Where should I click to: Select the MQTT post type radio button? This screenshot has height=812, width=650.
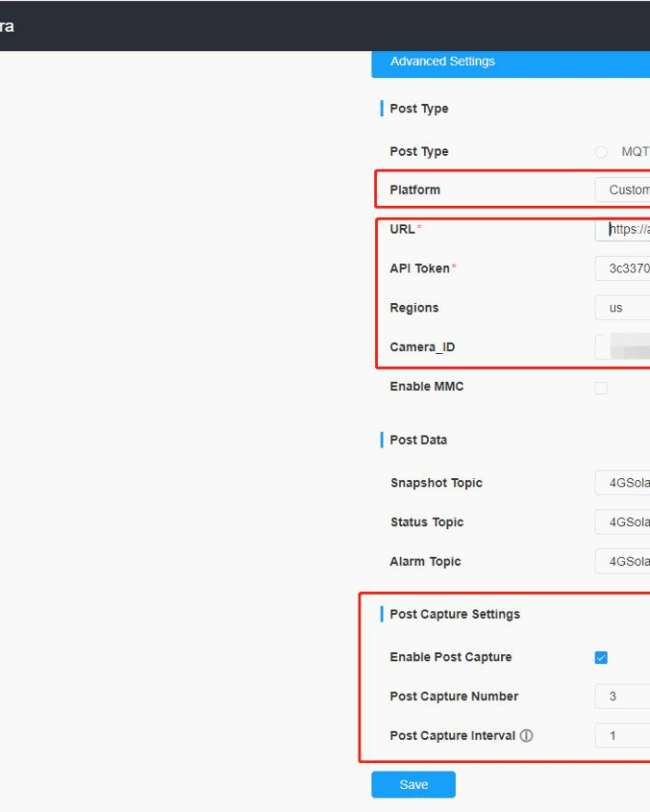pos(601,152)
